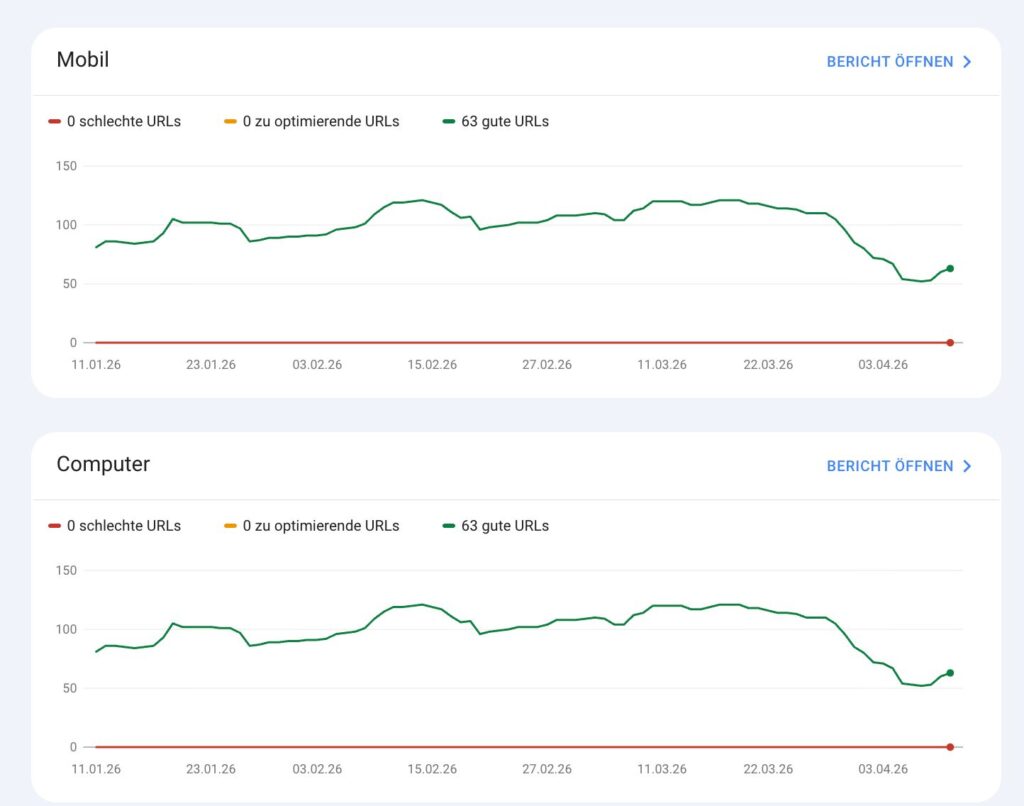Click the 15.02.26 date label on Mobil chart
The height and width of the screenshot is (806, 1024).
[x=432, y=365]
